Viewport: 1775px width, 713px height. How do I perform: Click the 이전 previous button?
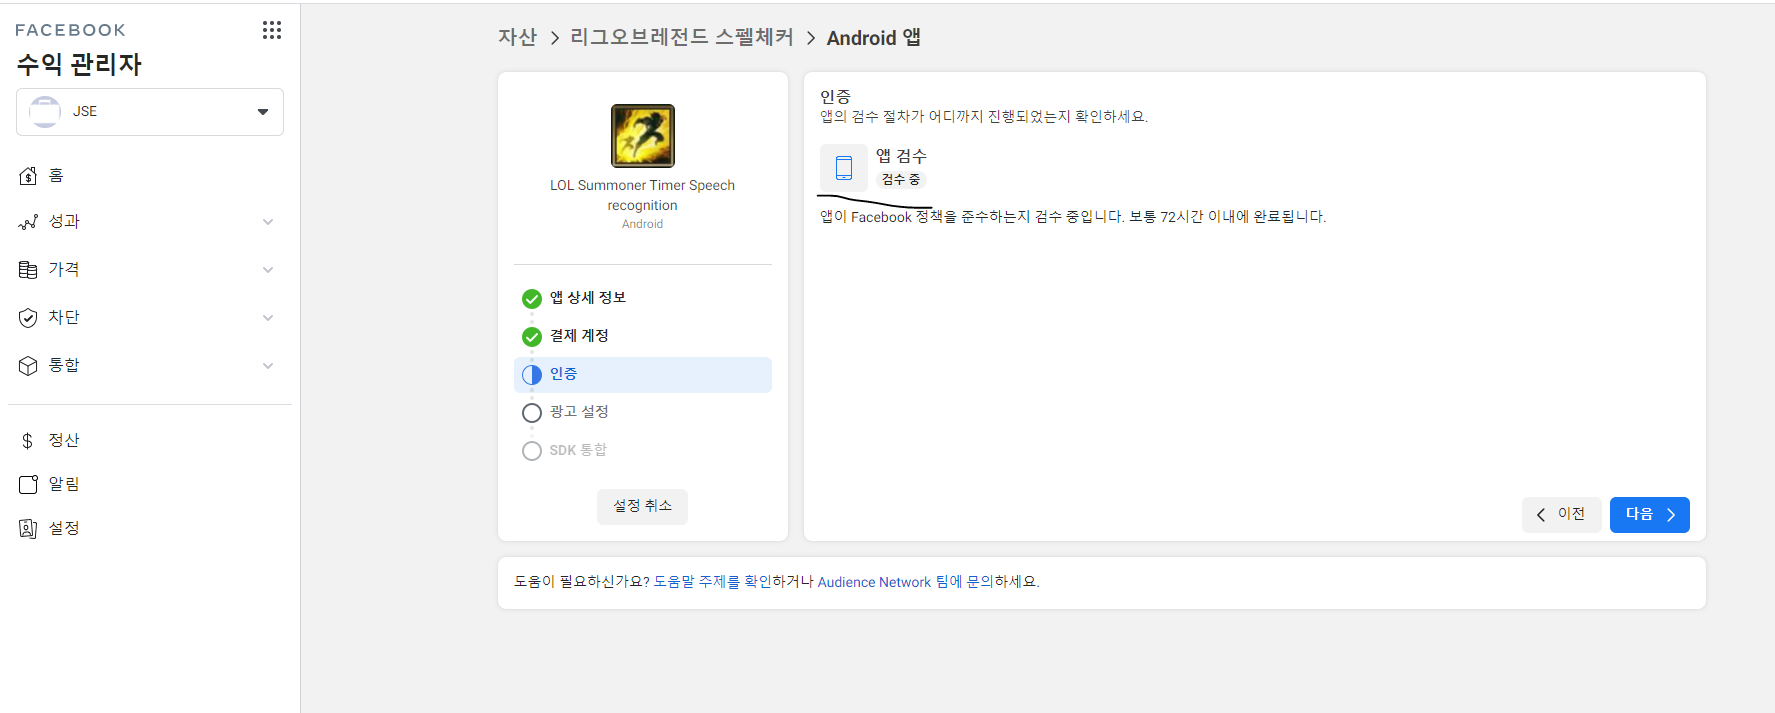click(x=1561, y=514)
